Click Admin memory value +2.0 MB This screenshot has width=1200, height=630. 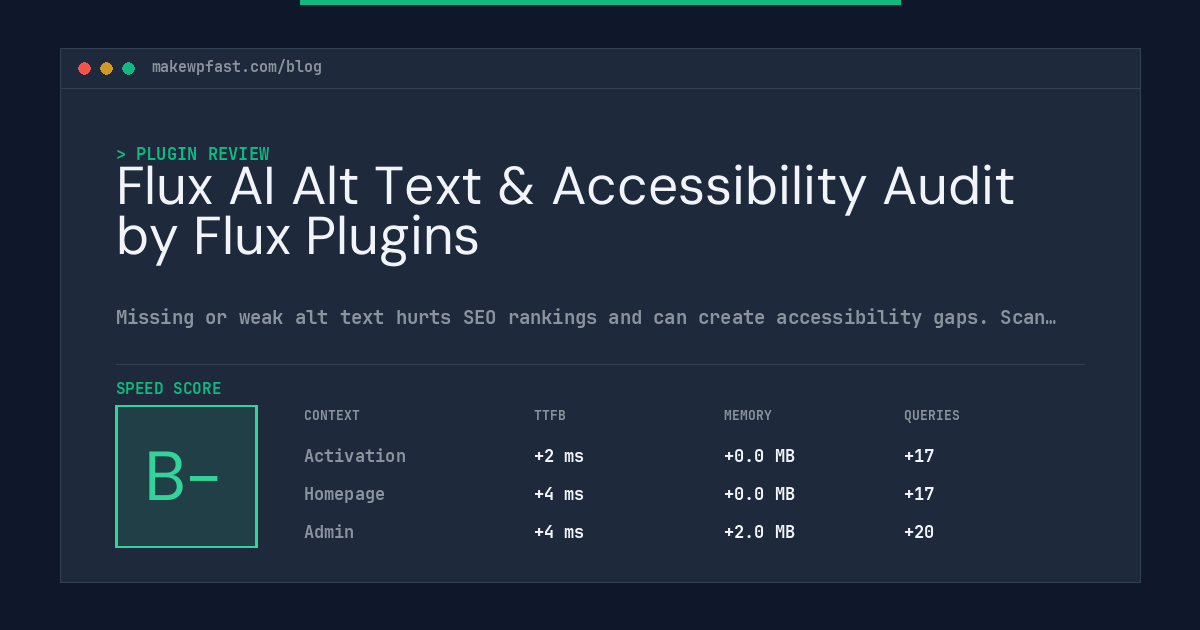pos(759,532)
